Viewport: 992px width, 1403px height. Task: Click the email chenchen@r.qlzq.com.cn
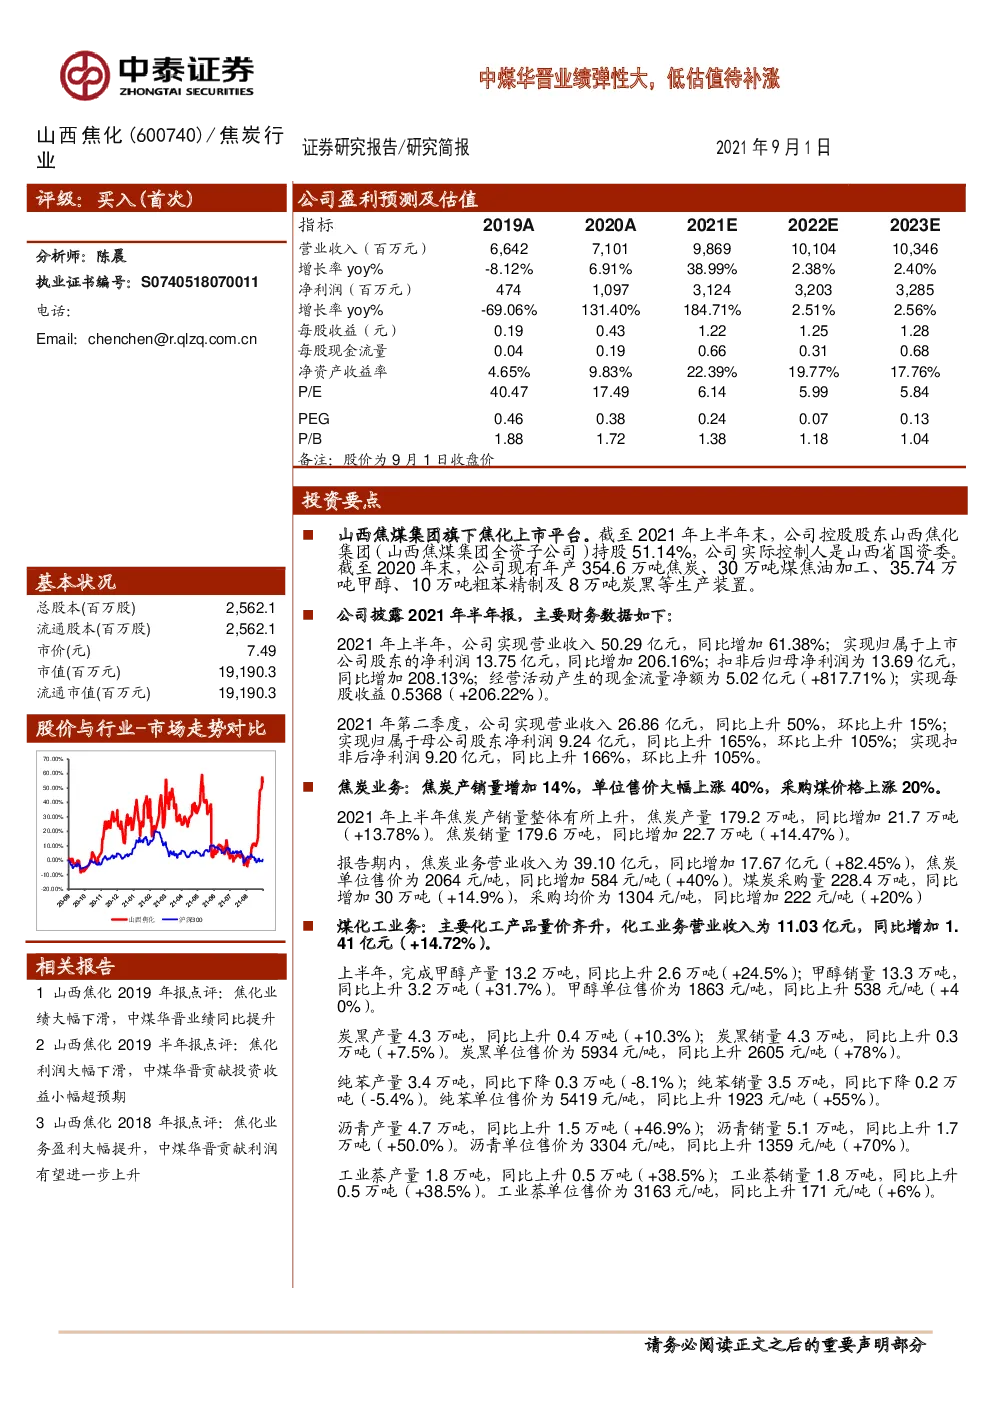coord(172,340)
